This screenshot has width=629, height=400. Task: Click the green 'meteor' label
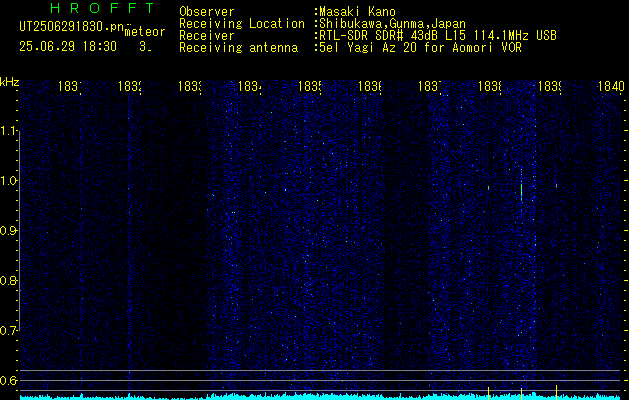point(145,32)
